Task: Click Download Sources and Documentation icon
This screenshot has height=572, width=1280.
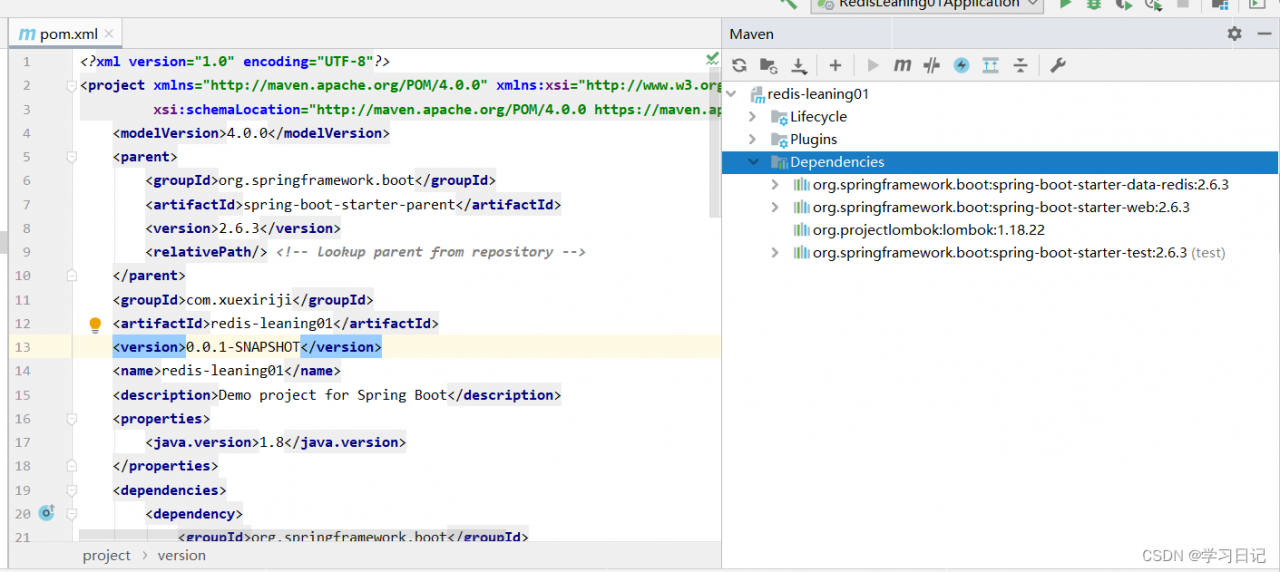Action: pyautogui.click(x=799, y=65)
